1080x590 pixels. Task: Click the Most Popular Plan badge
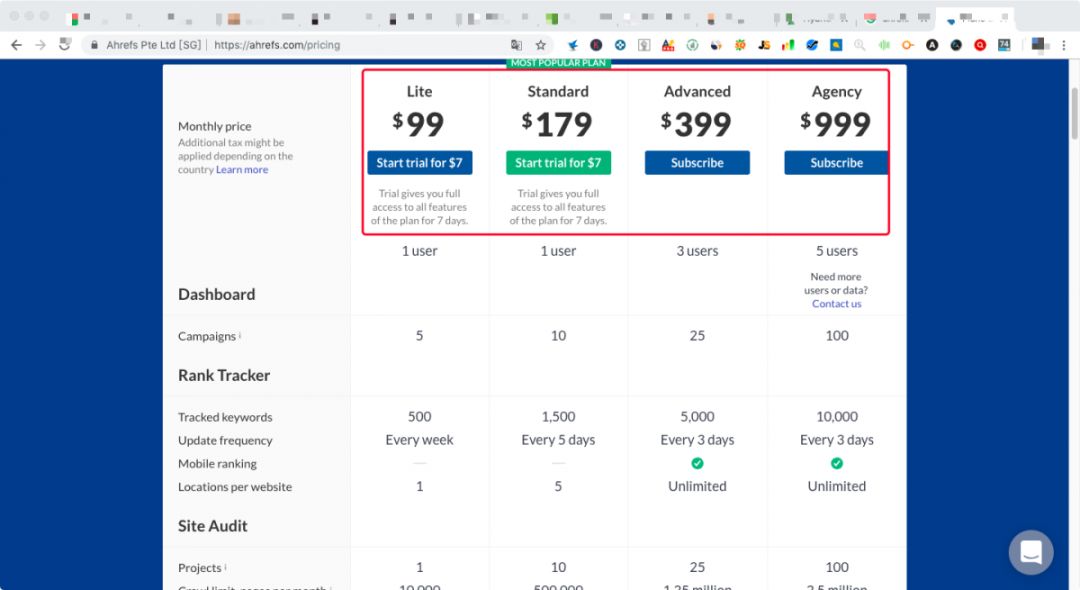[558, 63]
